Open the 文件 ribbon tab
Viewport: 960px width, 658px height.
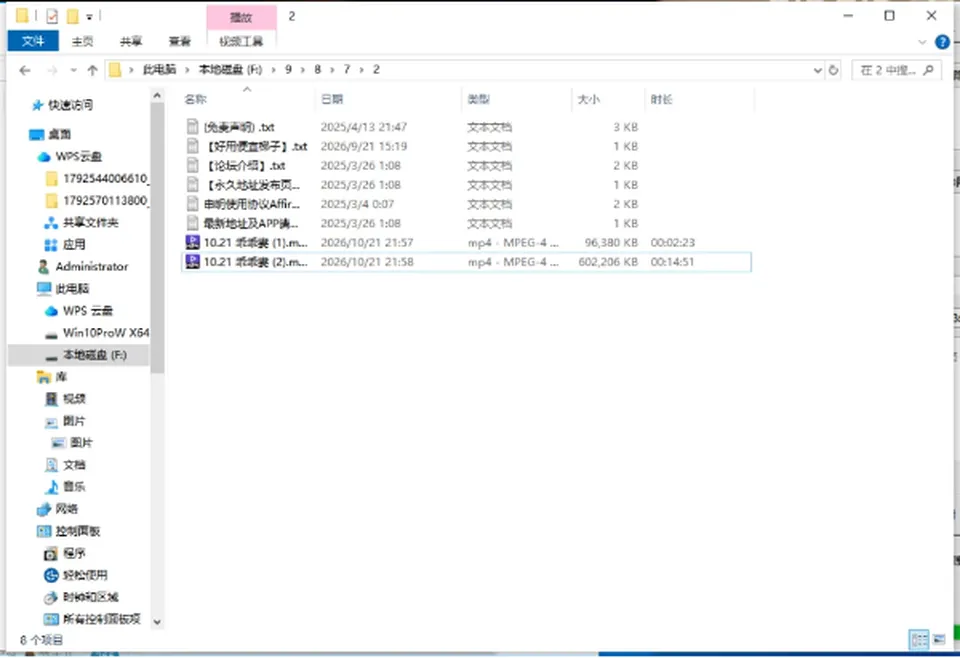click(33, 41)
